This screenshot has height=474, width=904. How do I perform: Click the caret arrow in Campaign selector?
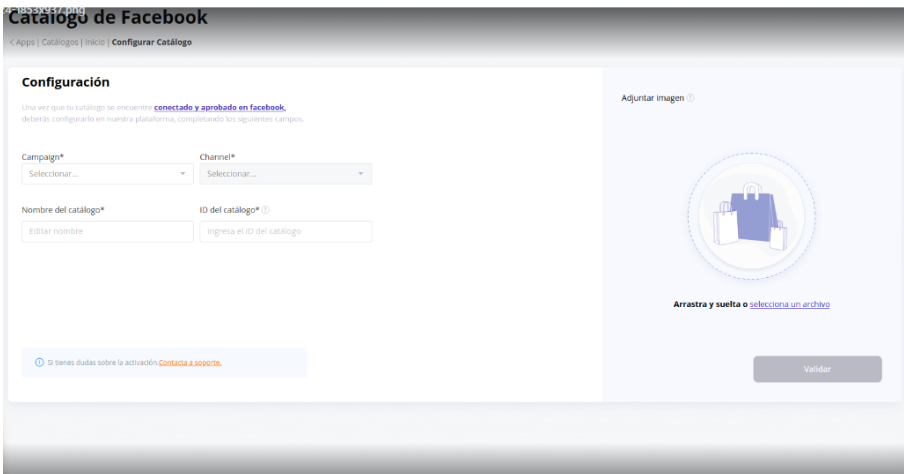182,174
